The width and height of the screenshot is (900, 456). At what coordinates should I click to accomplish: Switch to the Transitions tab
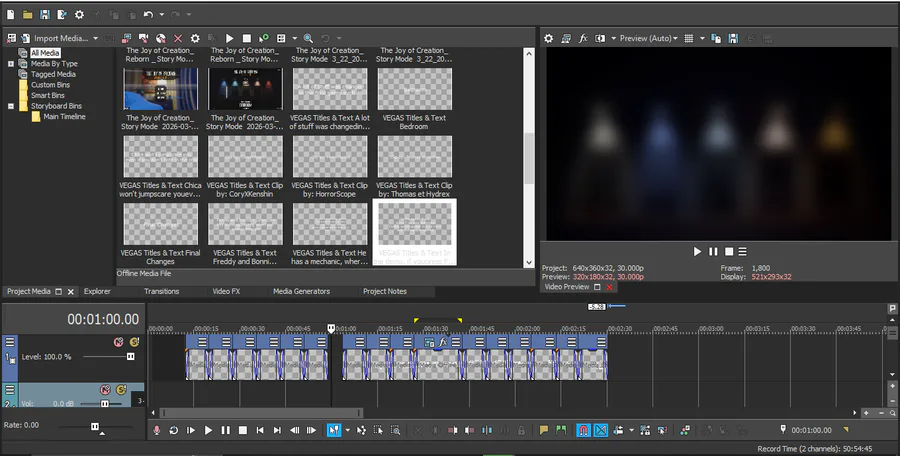coord(161,291)
